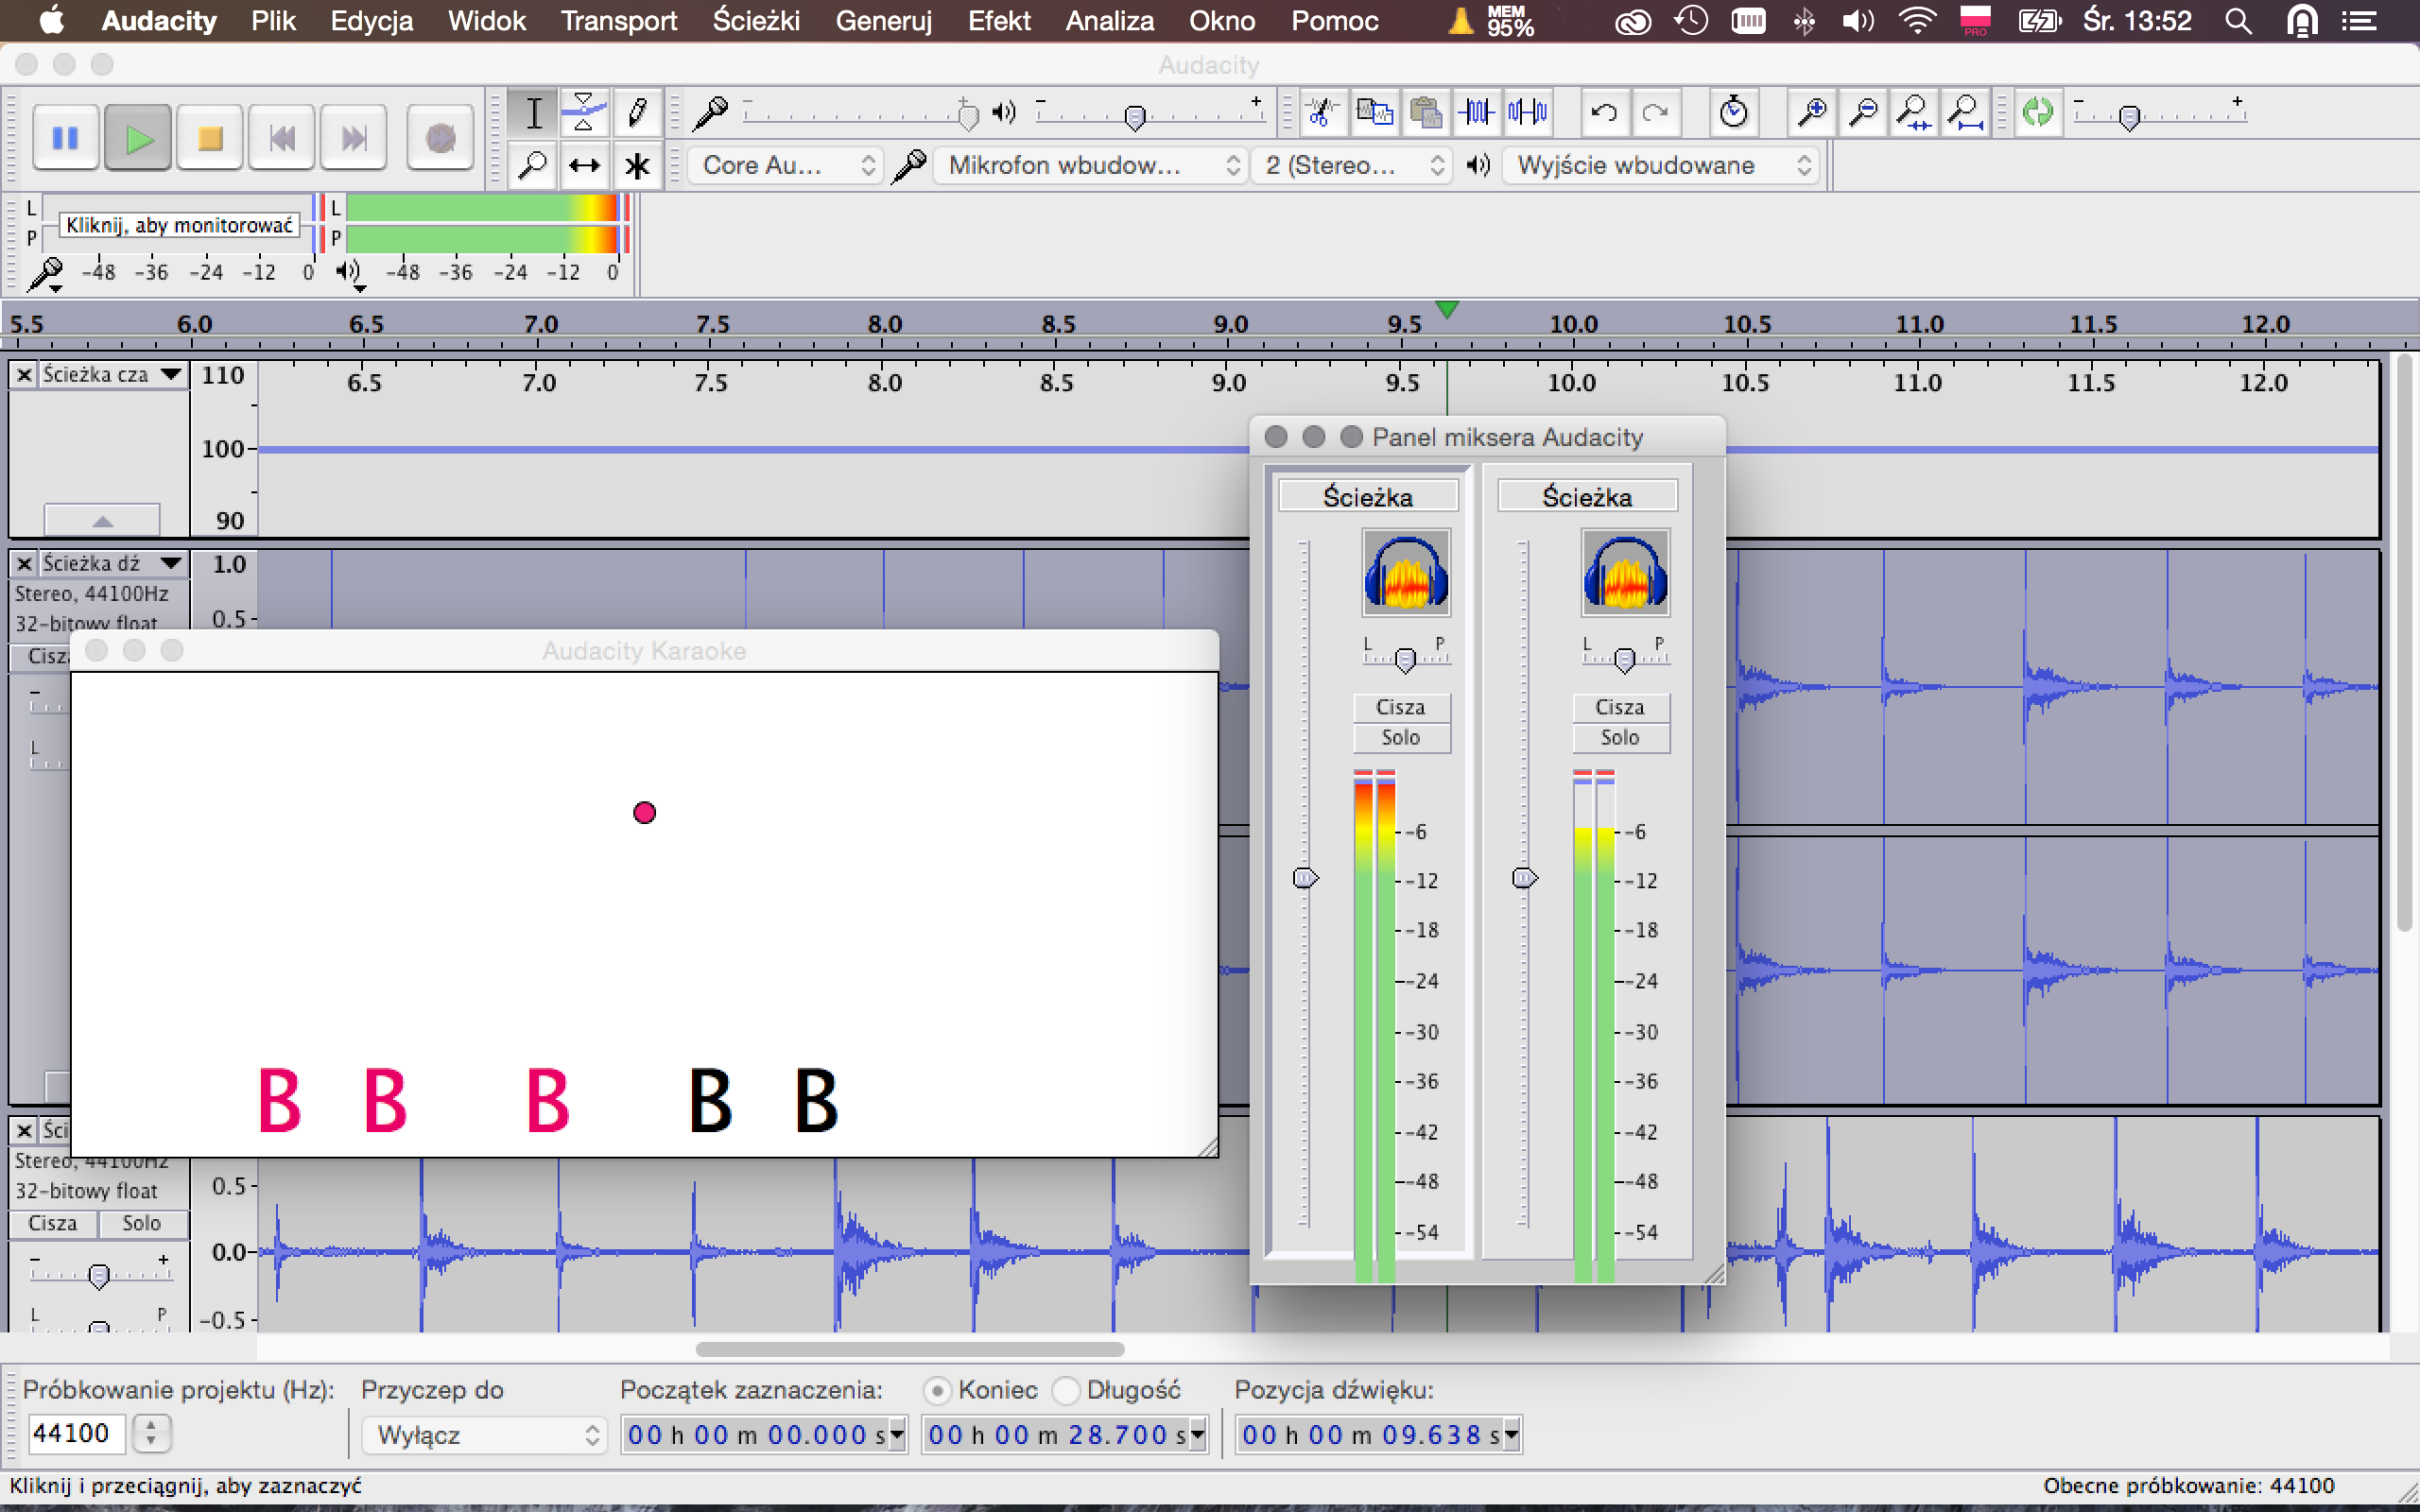Click the Pause playback button
Image resolution: width=2420 pixels, height=1512 pixels.
(66, 138)
